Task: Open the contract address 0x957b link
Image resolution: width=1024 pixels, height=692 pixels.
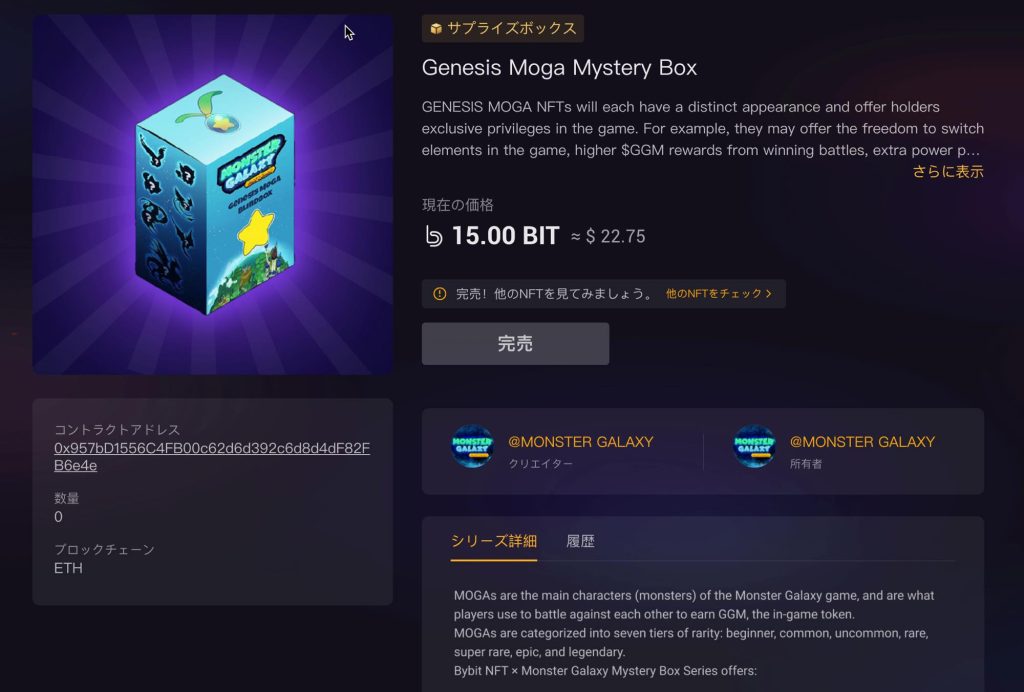Action: tap(212, 457)
